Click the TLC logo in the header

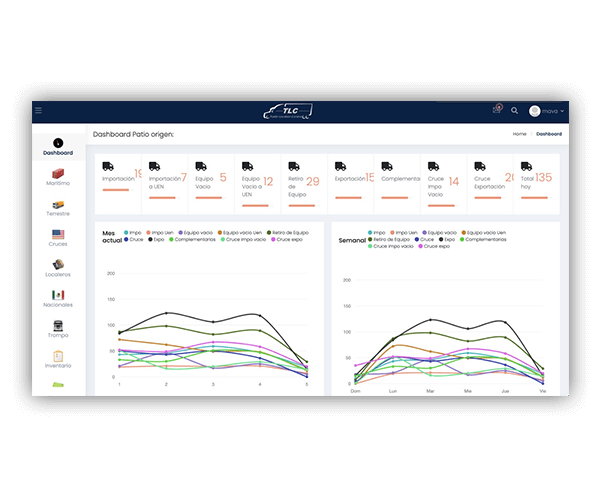(x=288, y=111)
